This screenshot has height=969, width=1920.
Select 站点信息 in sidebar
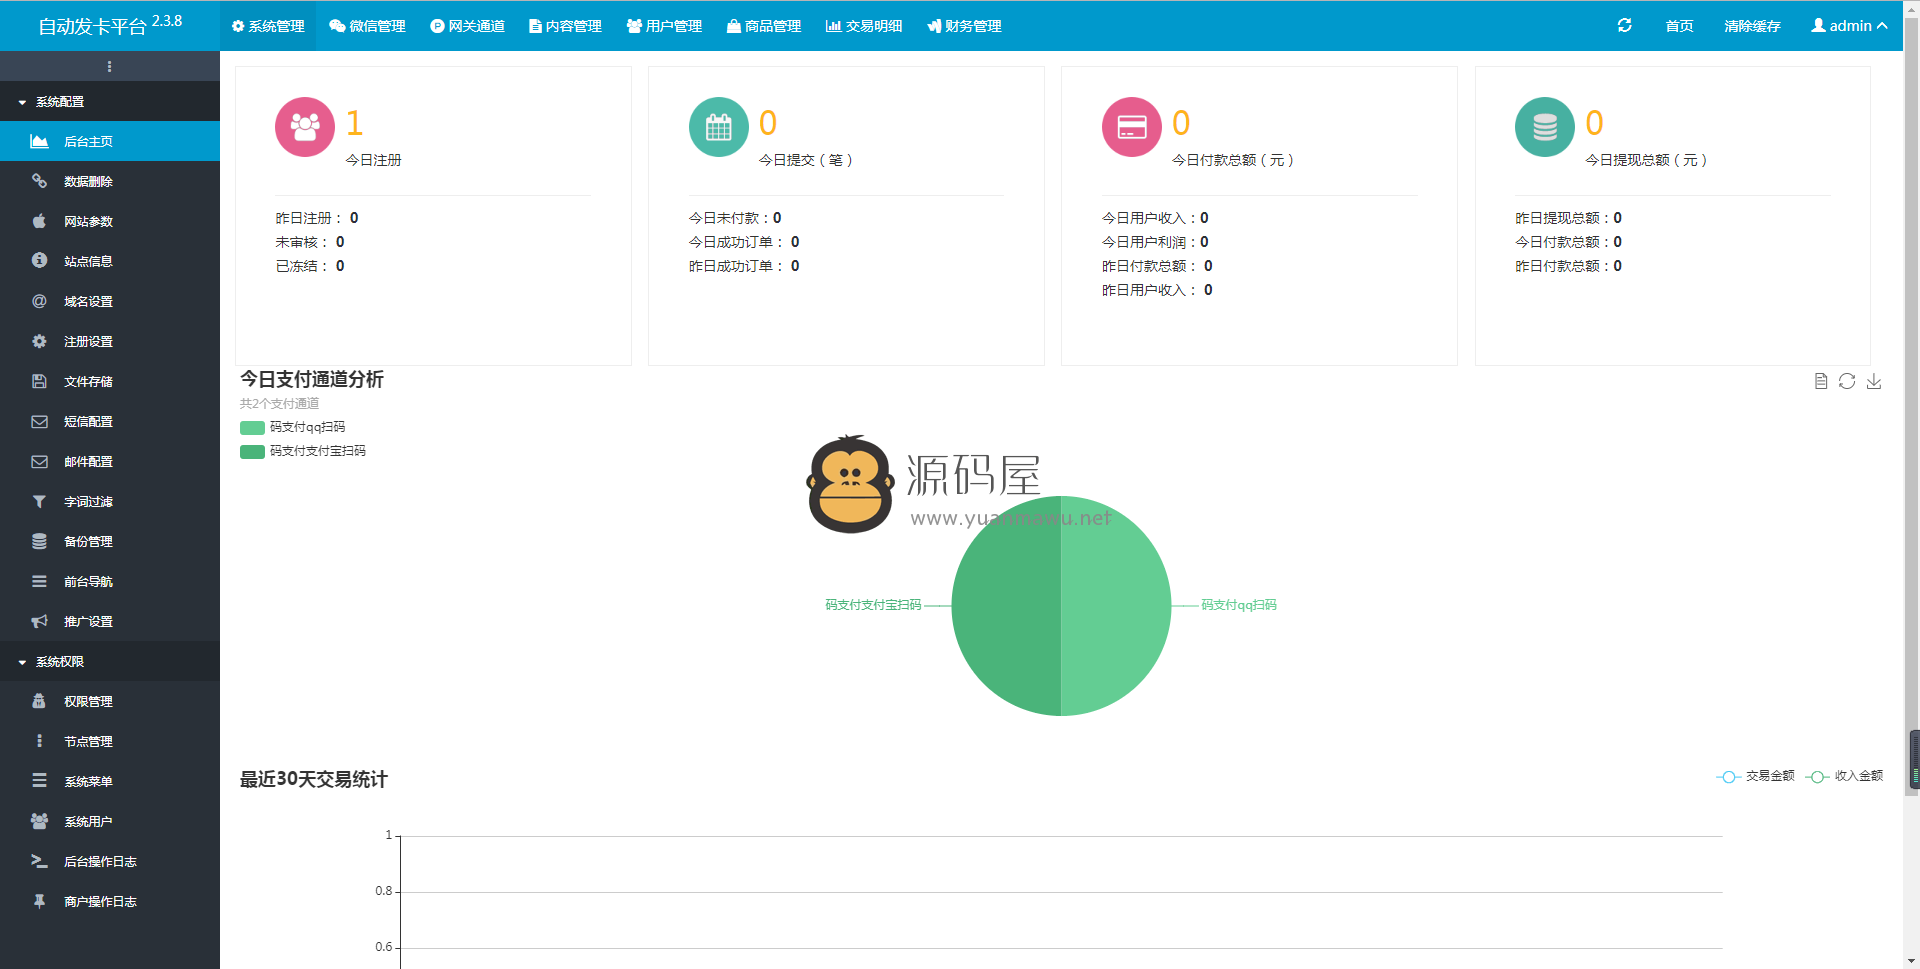point(110,261)
